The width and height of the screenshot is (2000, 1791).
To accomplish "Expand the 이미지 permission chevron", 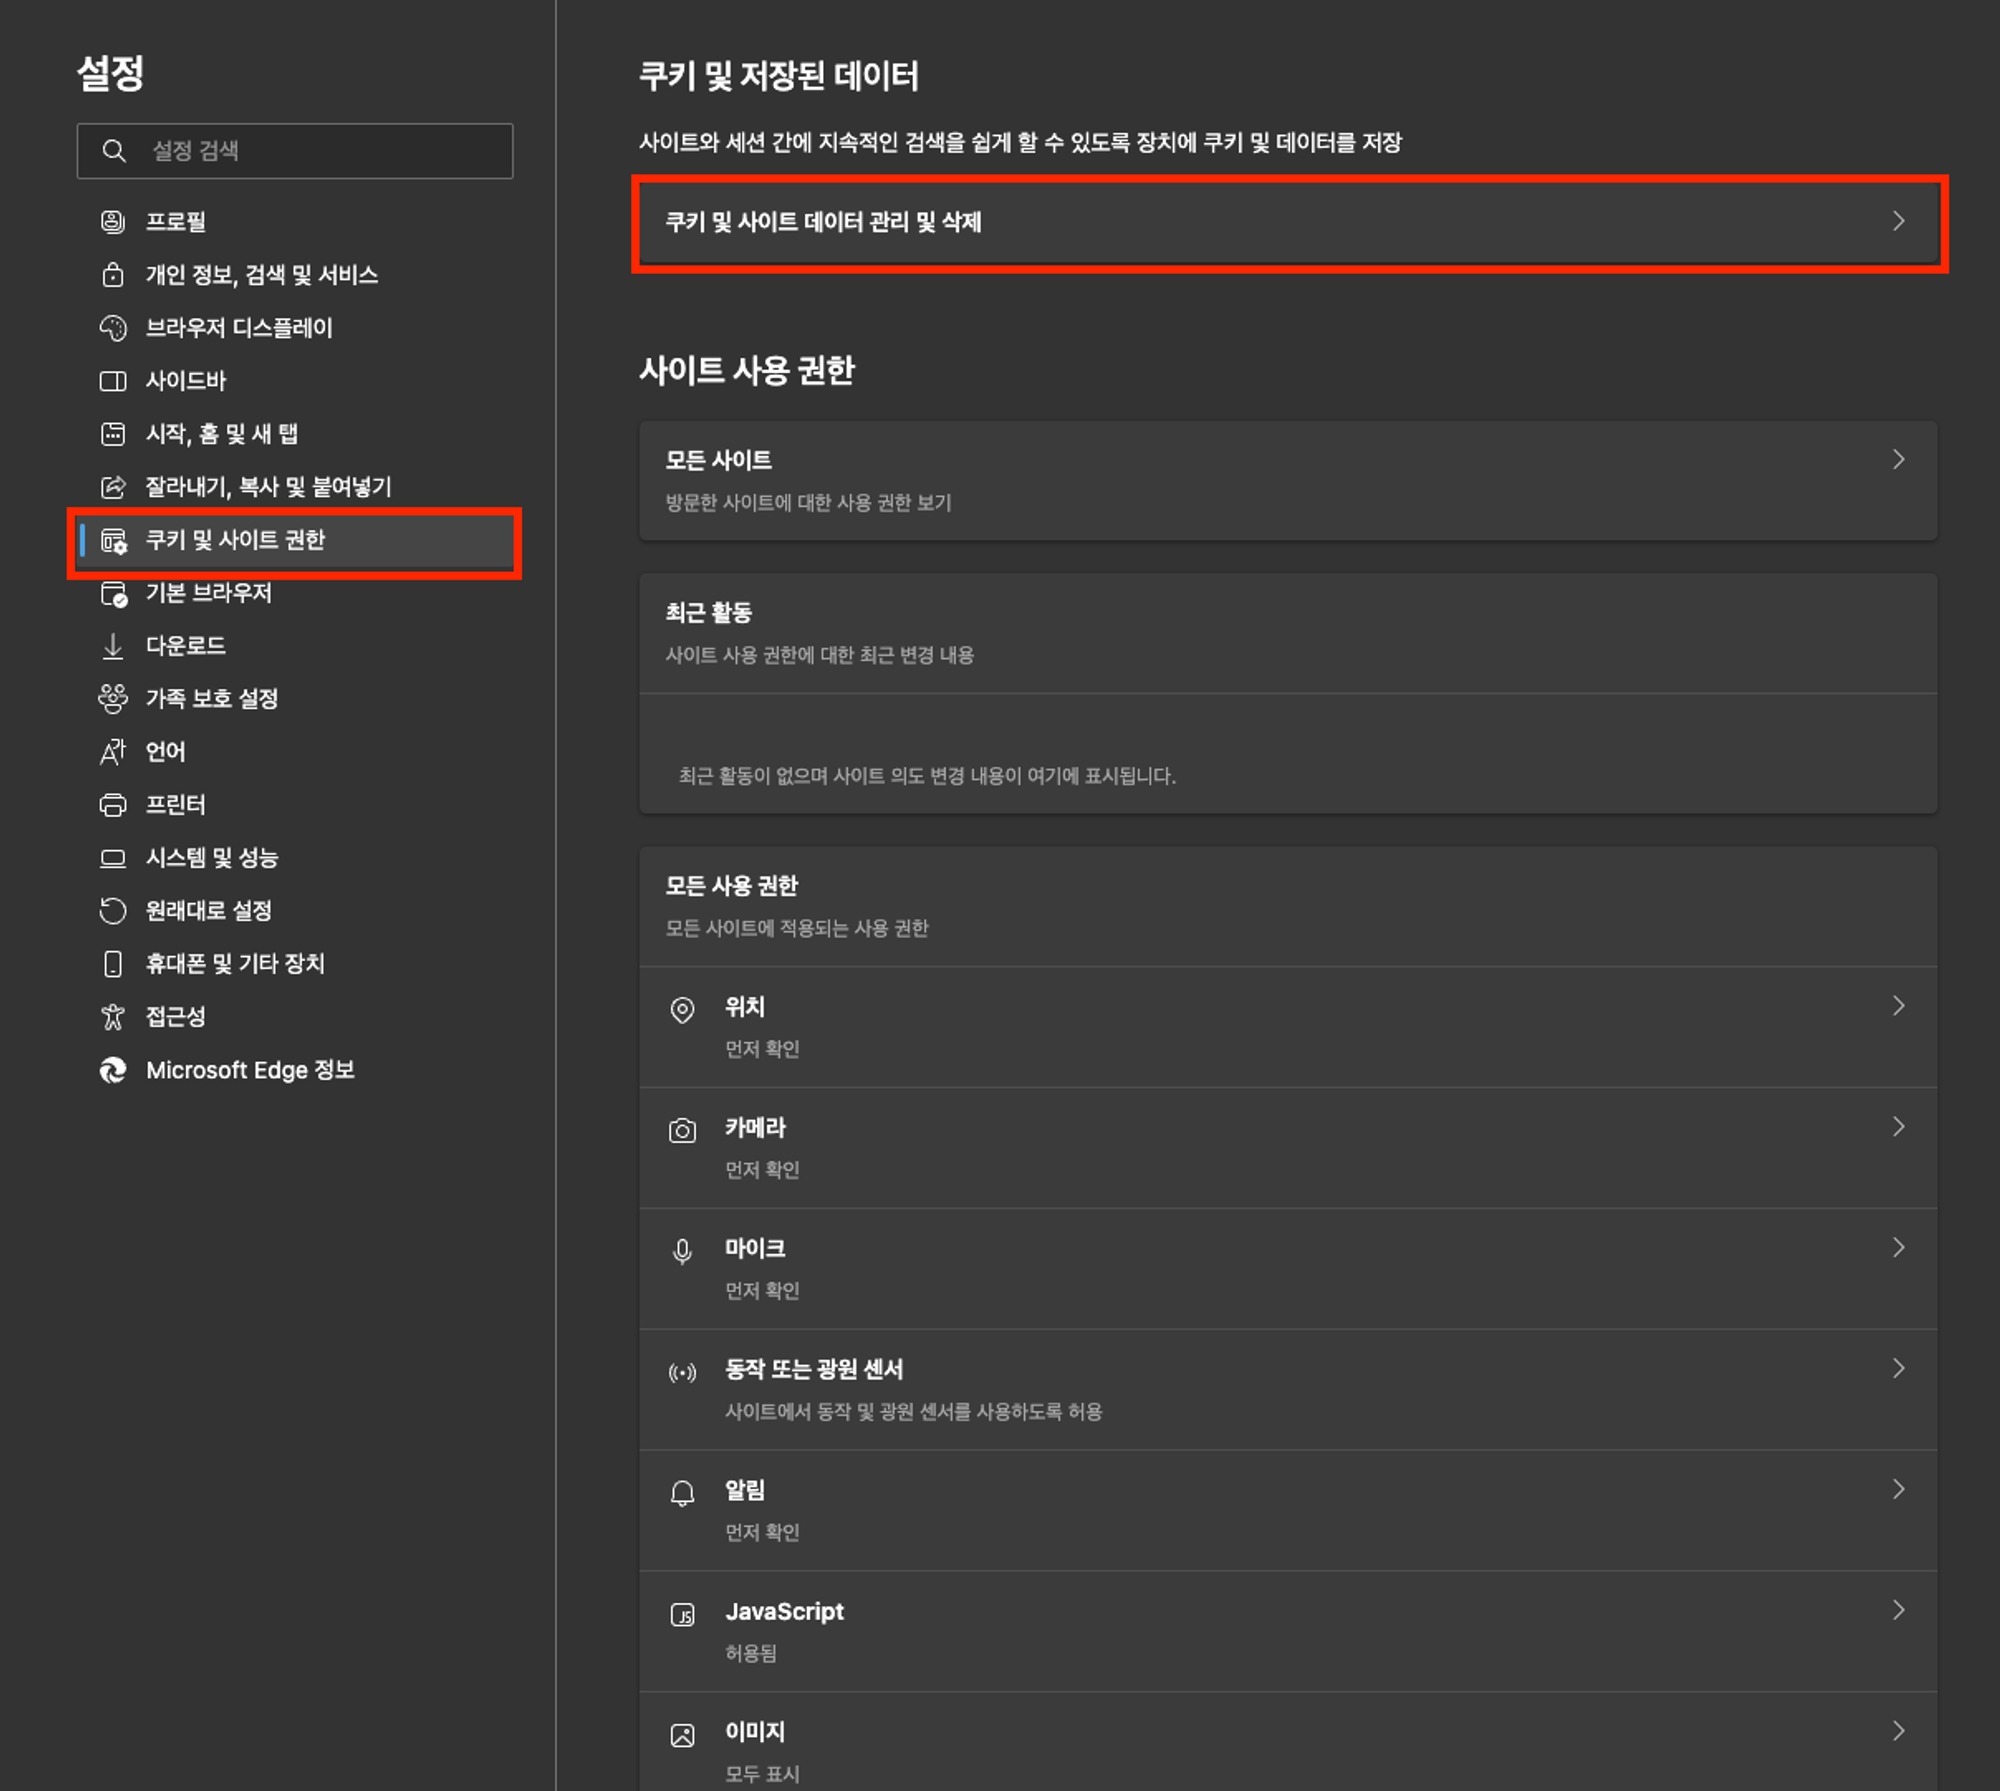I will tap(1898, 1730).
